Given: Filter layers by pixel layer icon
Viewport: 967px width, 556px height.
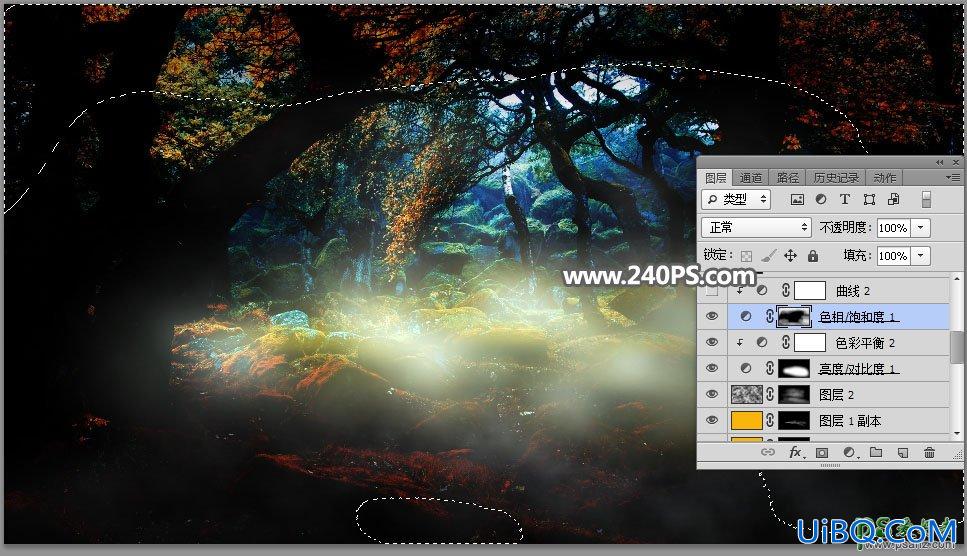Looking at the screenshot, I should (x=797, y=199).
